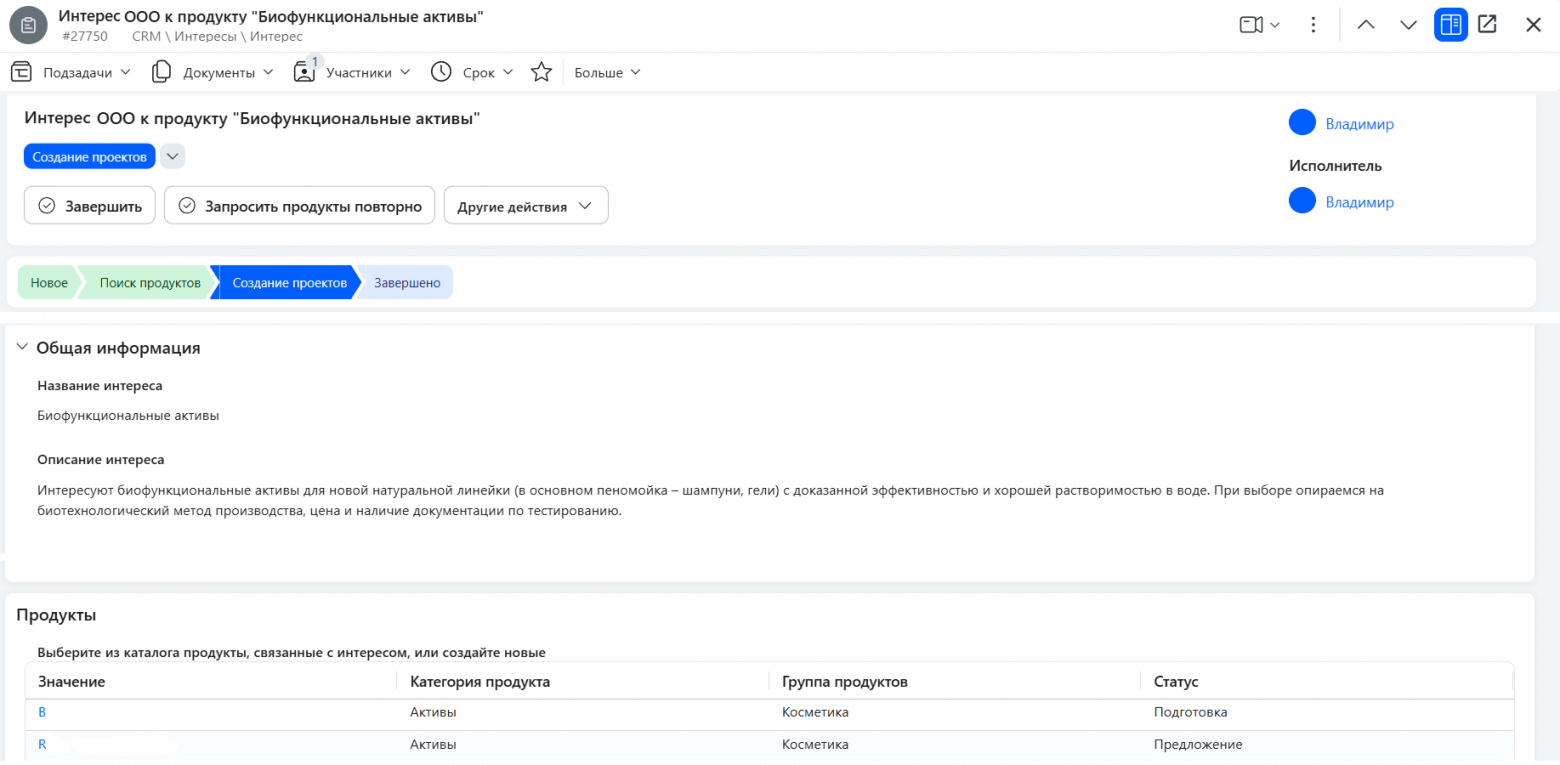
Task: Open the three-dot options menu icon
Action: 1313,24
